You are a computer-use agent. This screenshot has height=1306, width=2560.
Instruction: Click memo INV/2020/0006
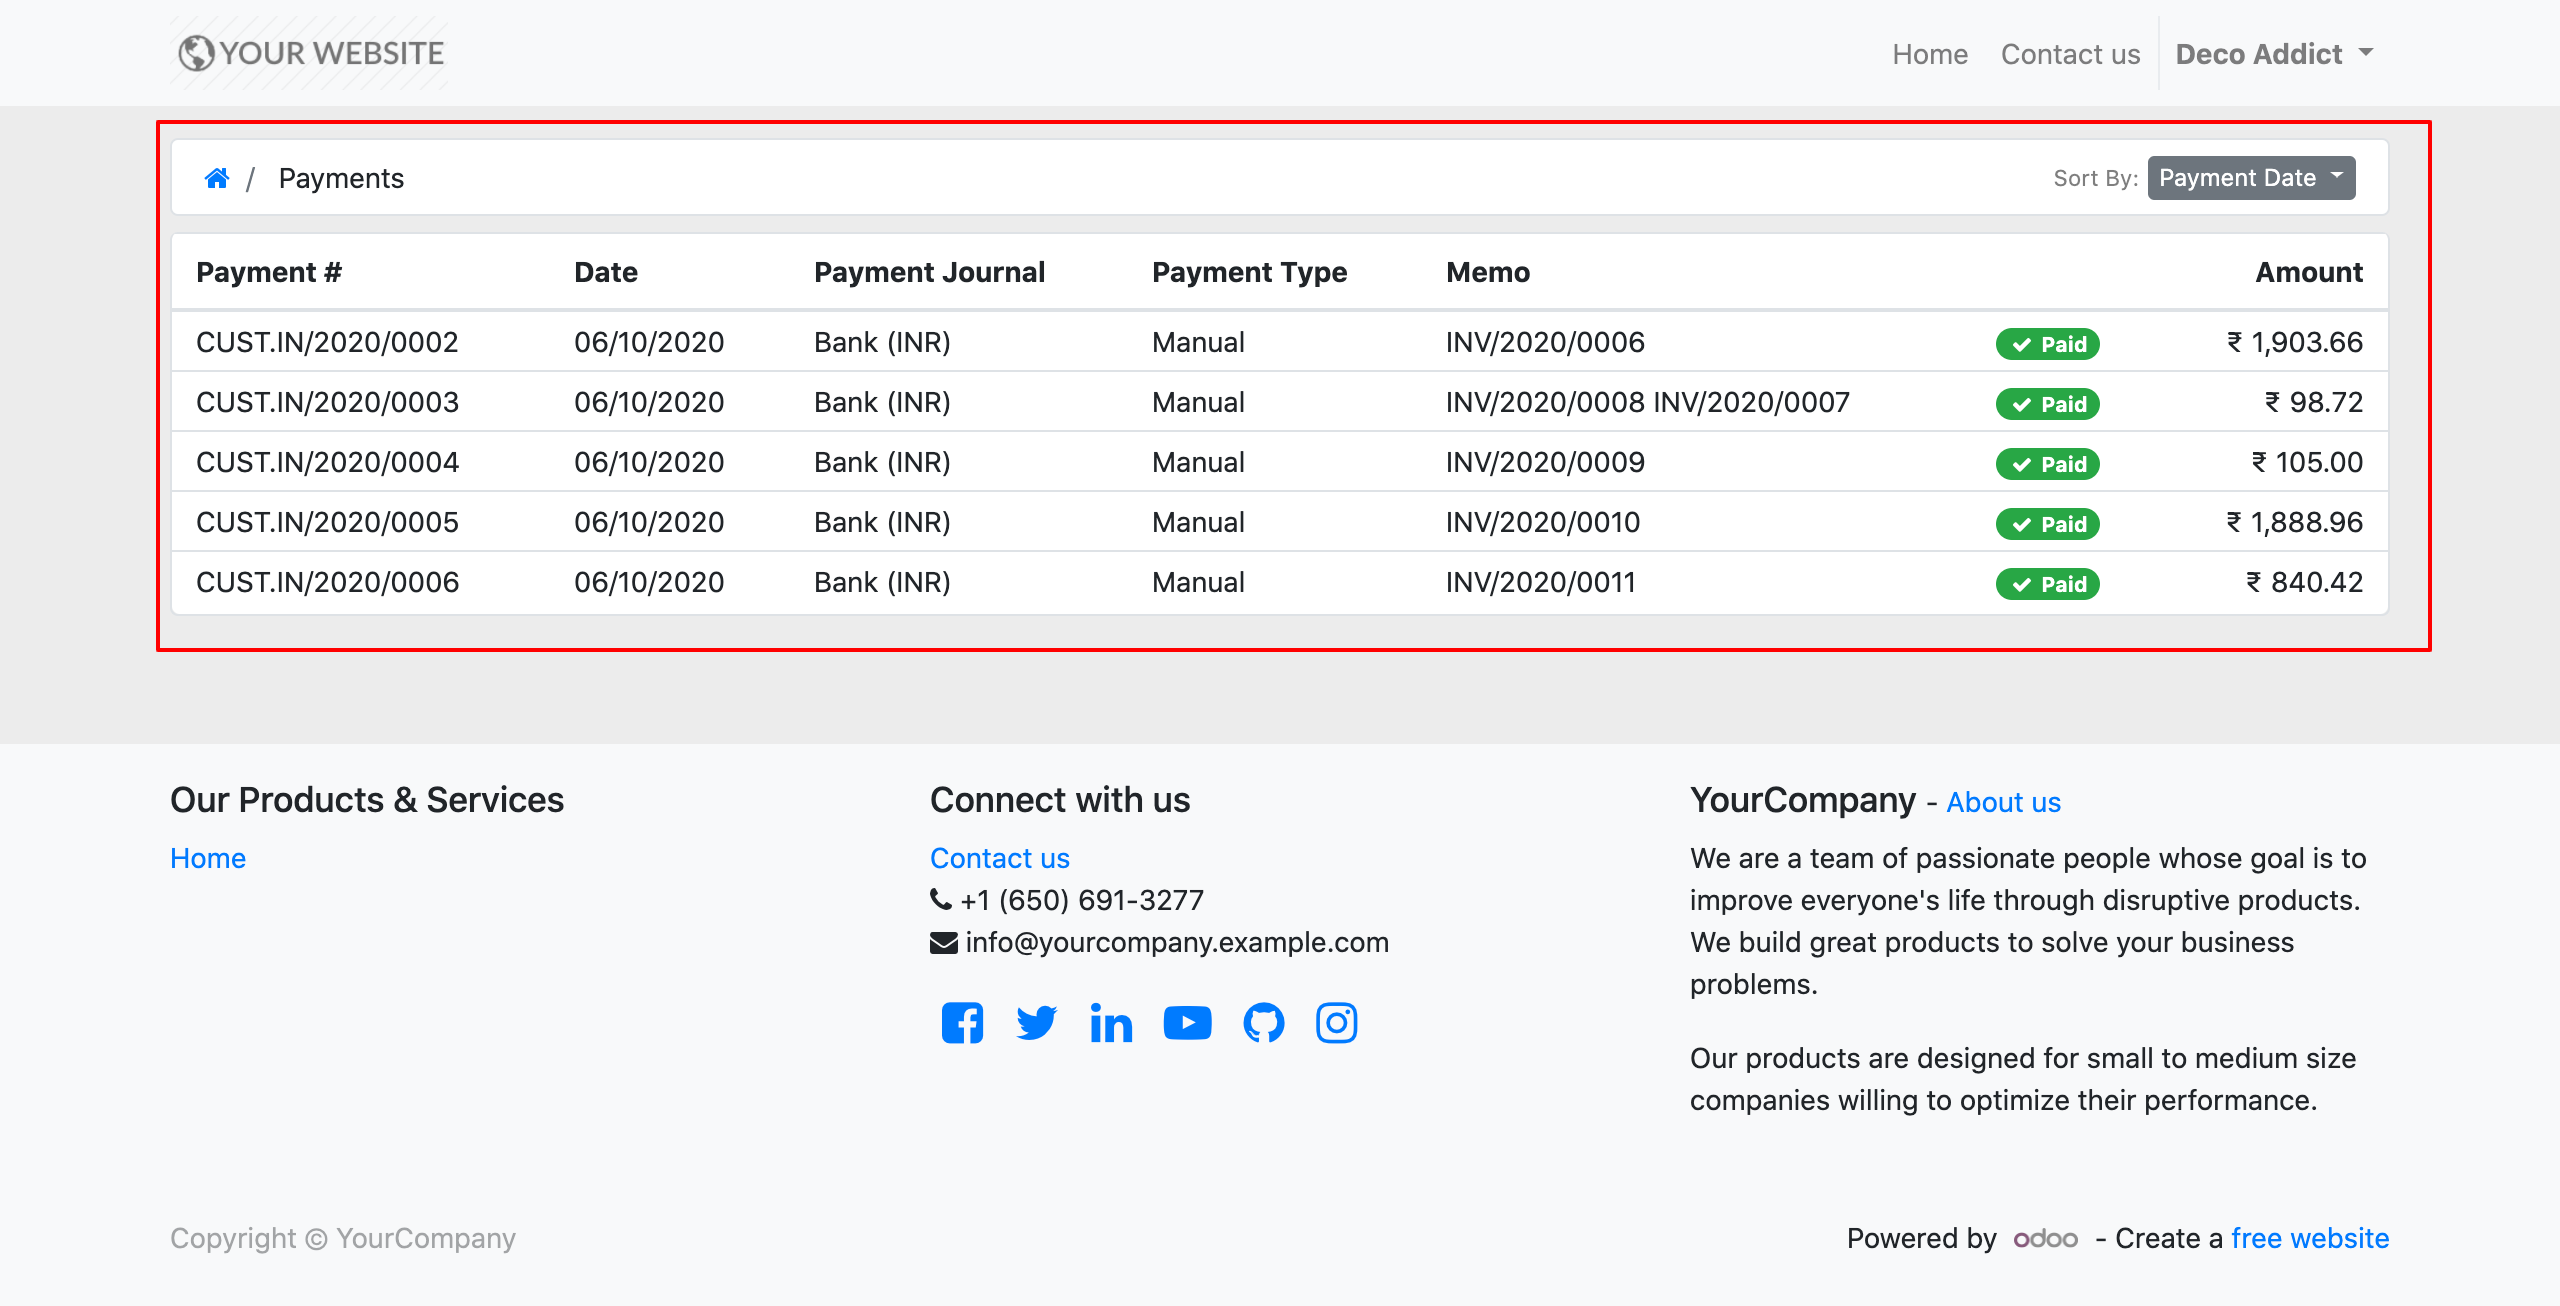point(1545,342)
